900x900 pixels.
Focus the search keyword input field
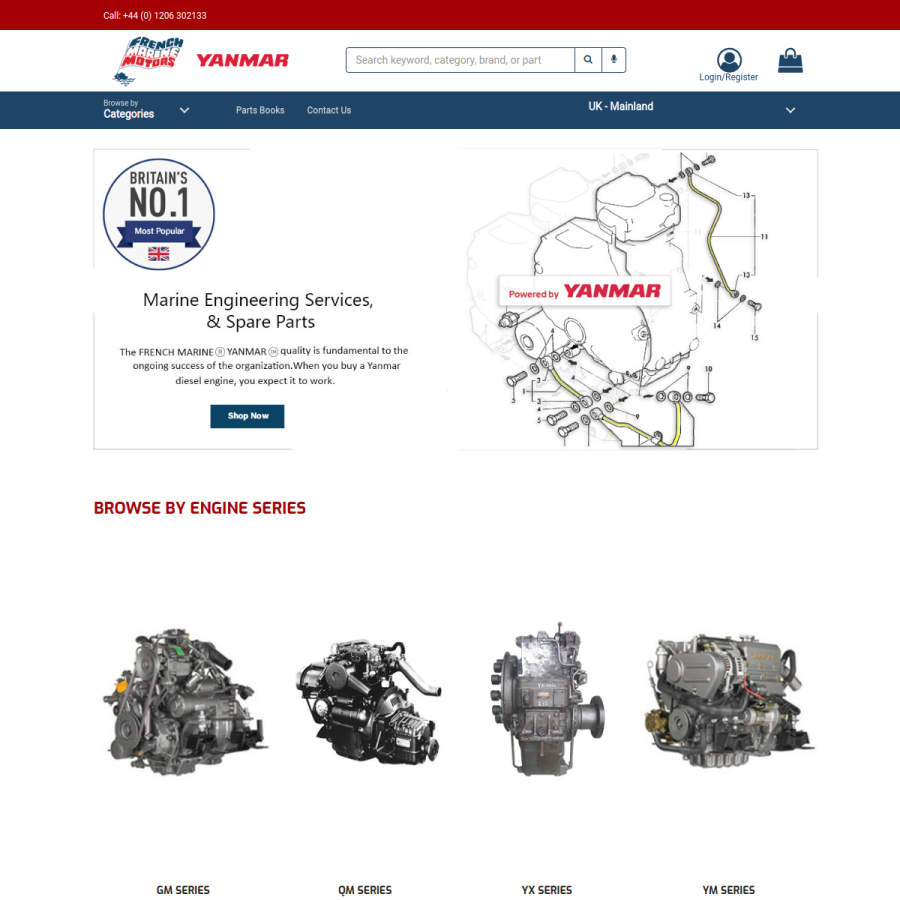[x=460, y=60]
